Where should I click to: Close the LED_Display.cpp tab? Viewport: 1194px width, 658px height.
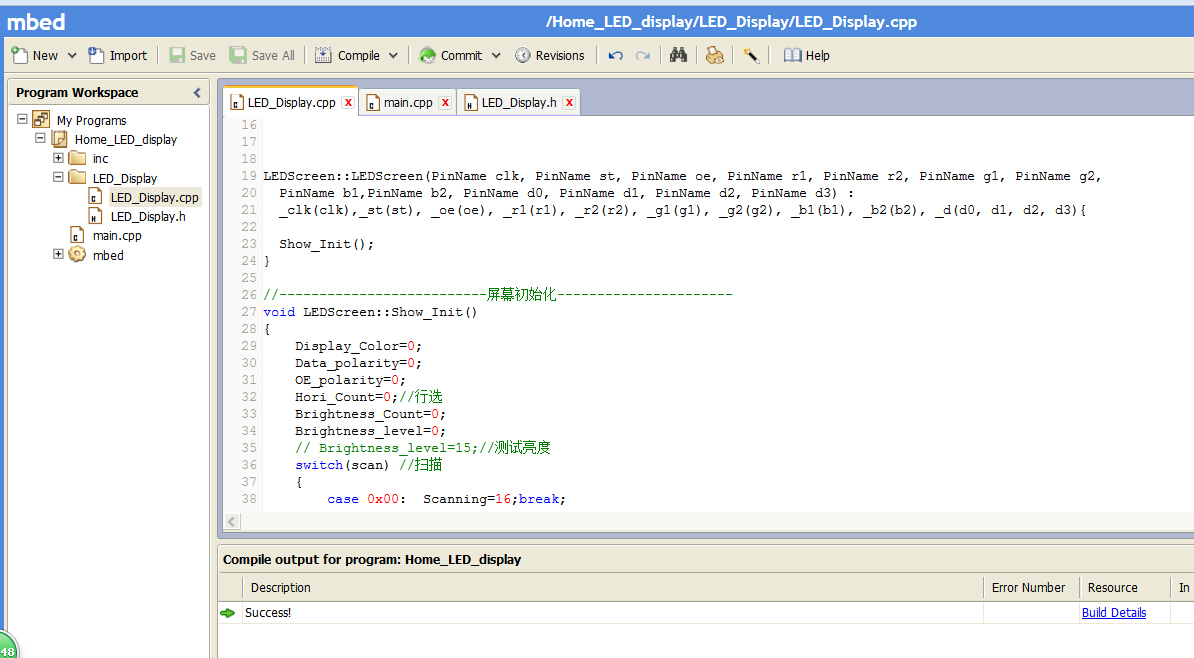coord(348,103)
